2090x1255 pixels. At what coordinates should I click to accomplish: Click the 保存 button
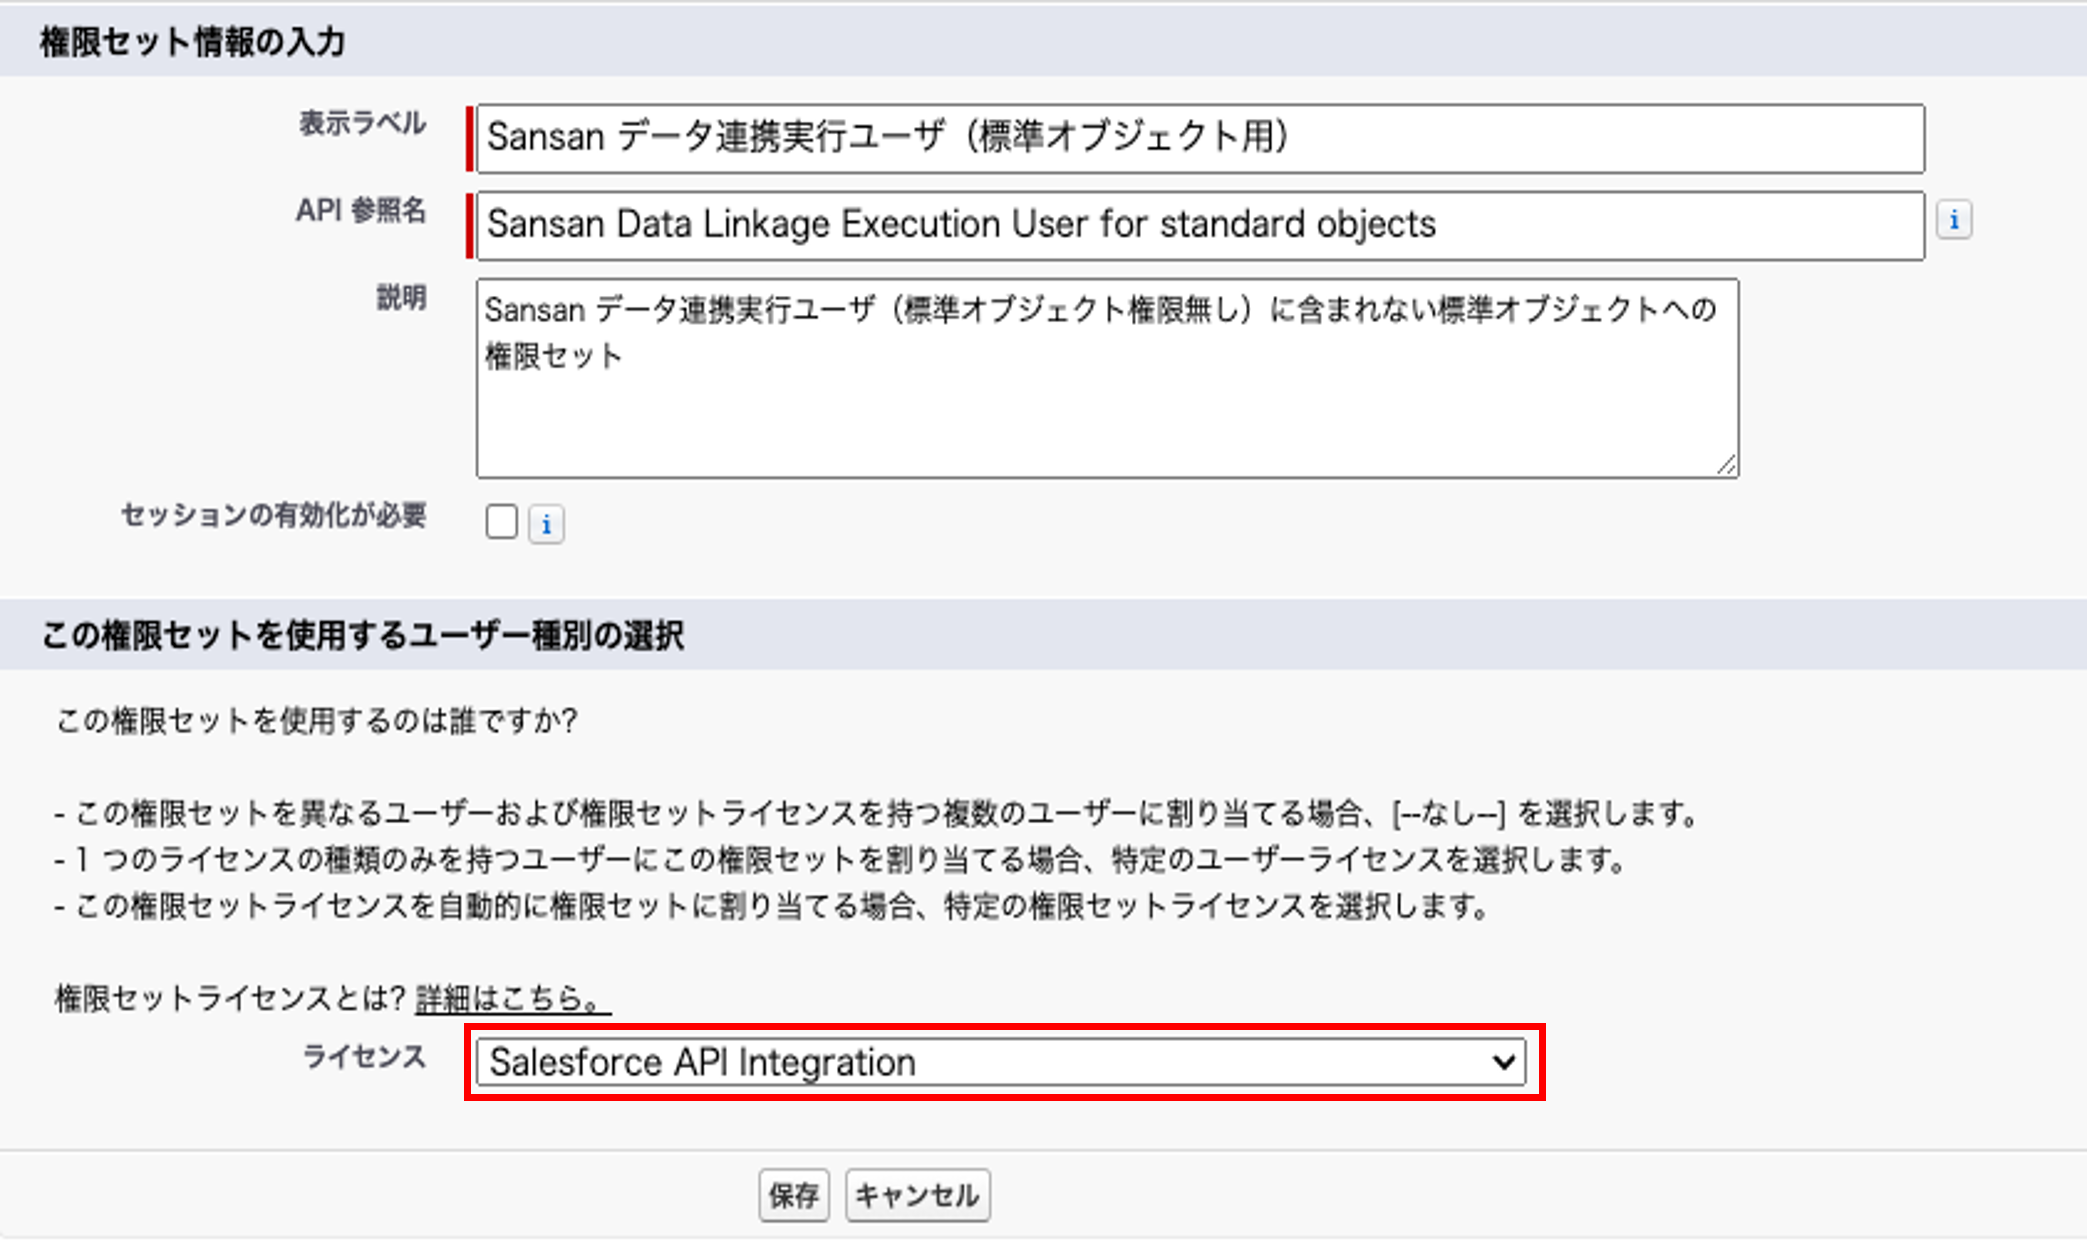coord(794,1195)
